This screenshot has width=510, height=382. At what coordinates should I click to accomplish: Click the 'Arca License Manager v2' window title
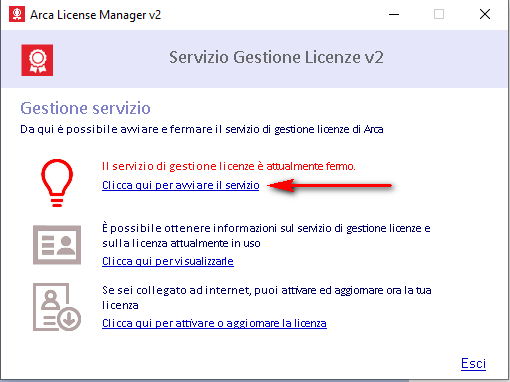click(x=95, y=15)
